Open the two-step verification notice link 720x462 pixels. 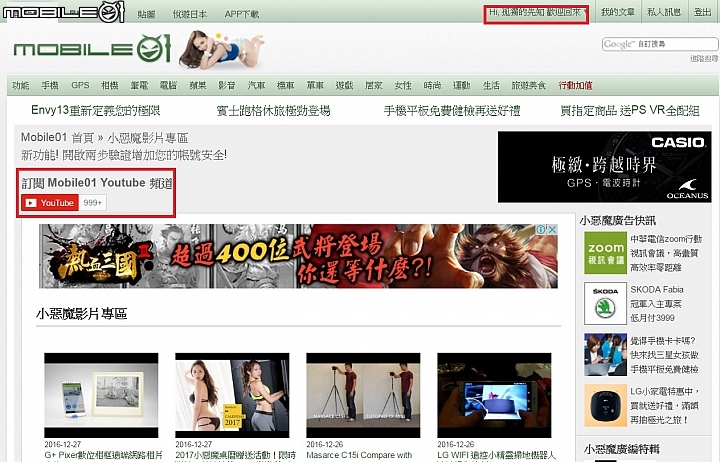pos(124,155)
